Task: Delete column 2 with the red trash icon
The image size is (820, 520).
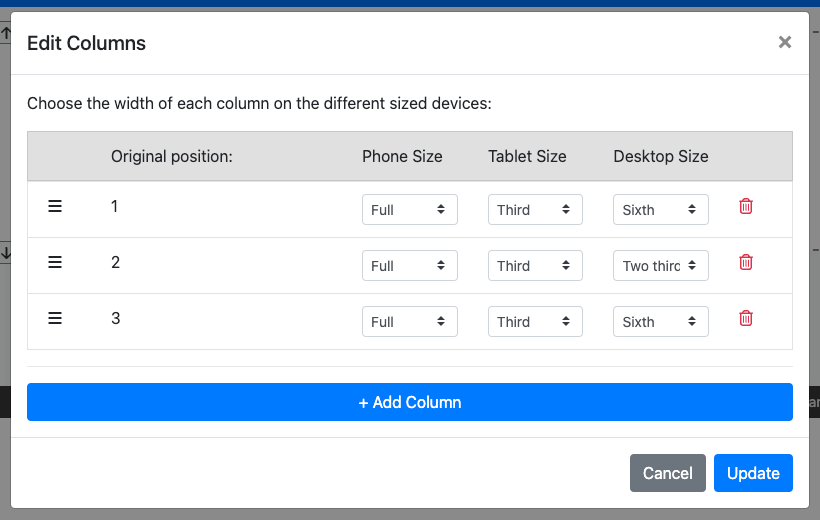Action: click(x=746, y=262)
